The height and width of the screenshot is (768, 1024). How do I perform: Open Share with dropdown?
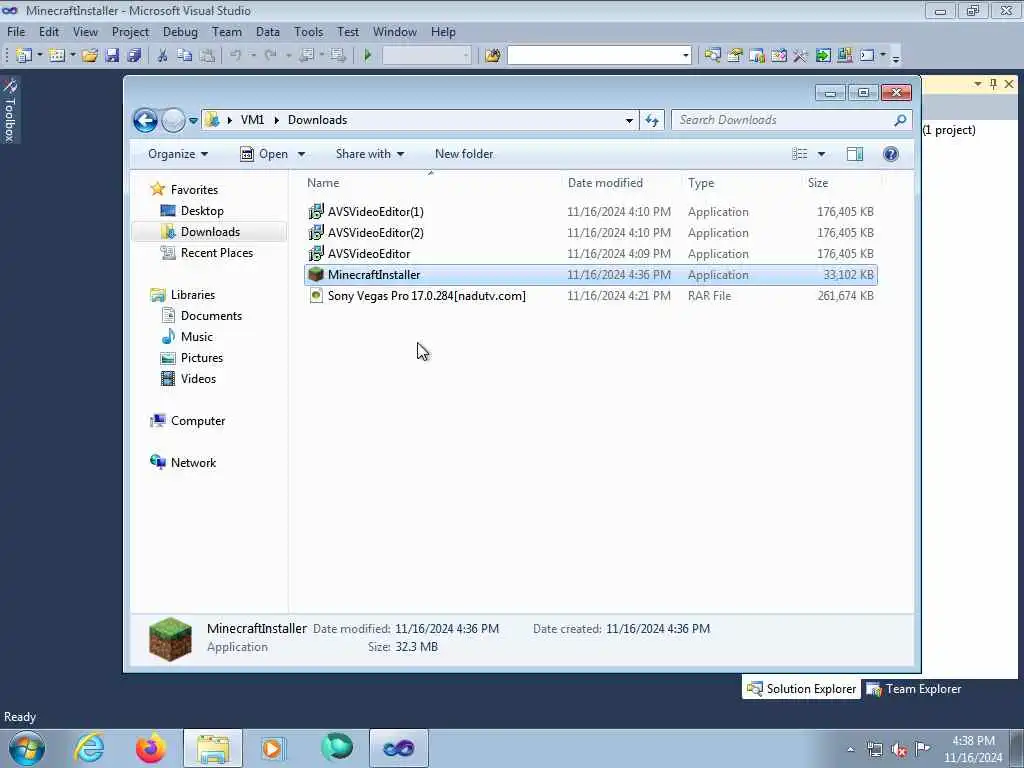pyautogui.click(x=370, y=154)
